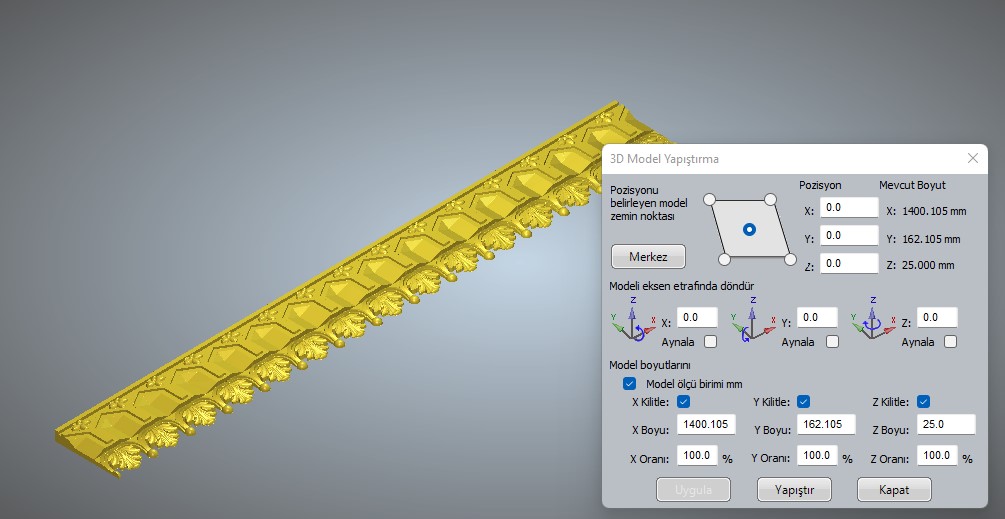Image resolution: width=1005 pixels, height=519 pixels.
Task: Click the Z axis rotation icon
Action: pos(871,322)
